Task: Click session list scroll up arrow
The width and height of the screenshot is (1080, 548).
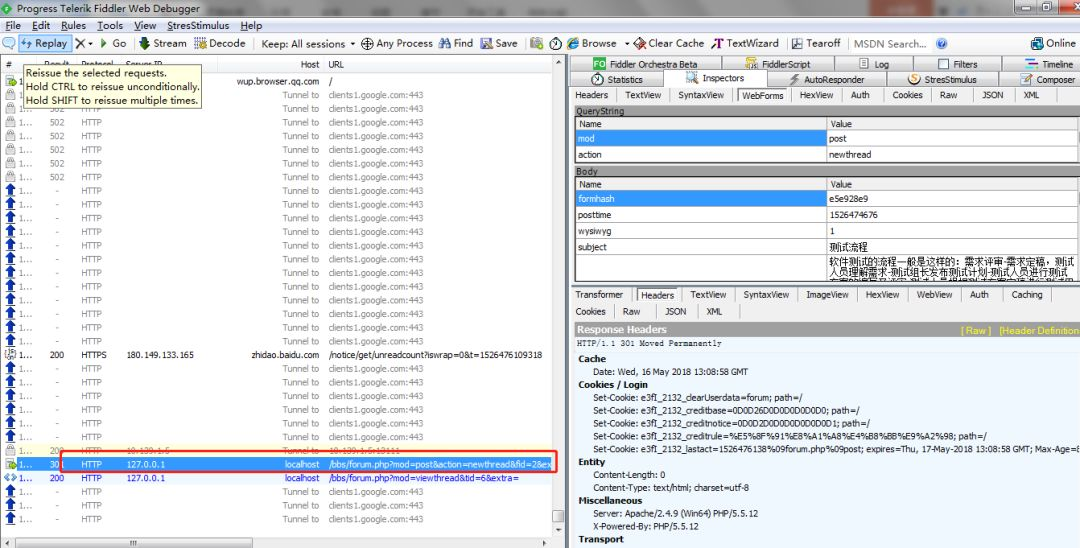Action: coord(559,63)
